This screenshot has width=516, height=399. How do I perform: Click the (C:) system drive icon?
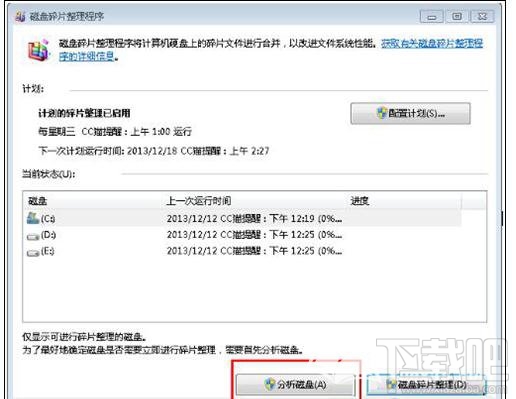(x=33, y=218)
